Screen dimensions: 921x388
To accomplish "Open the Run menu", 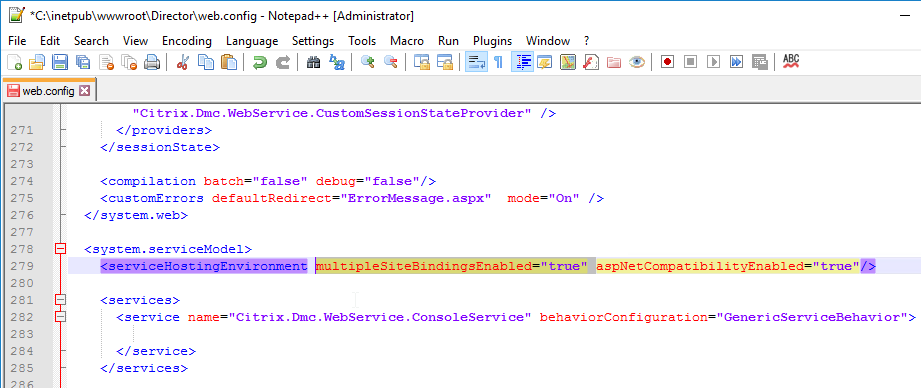I will click(448, 41).
